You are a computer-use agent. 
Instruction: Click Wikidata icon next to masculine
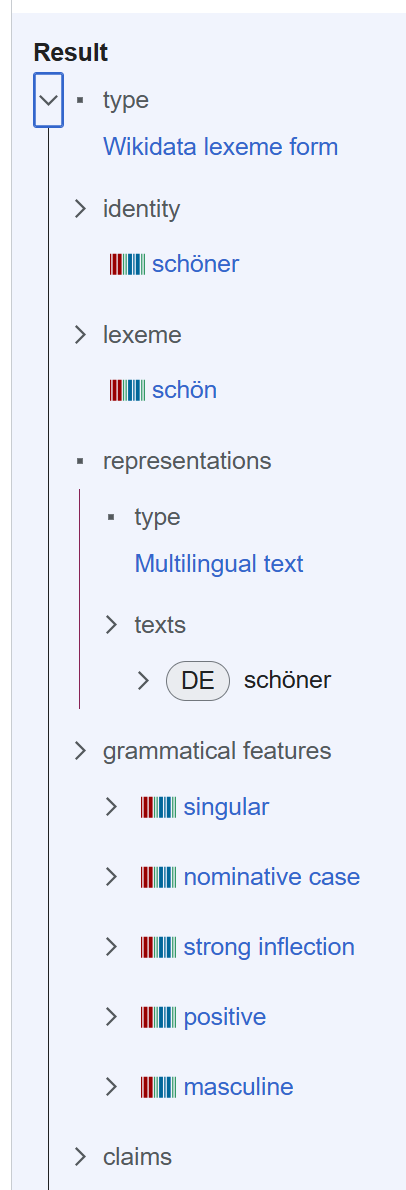click(159, 1087)
